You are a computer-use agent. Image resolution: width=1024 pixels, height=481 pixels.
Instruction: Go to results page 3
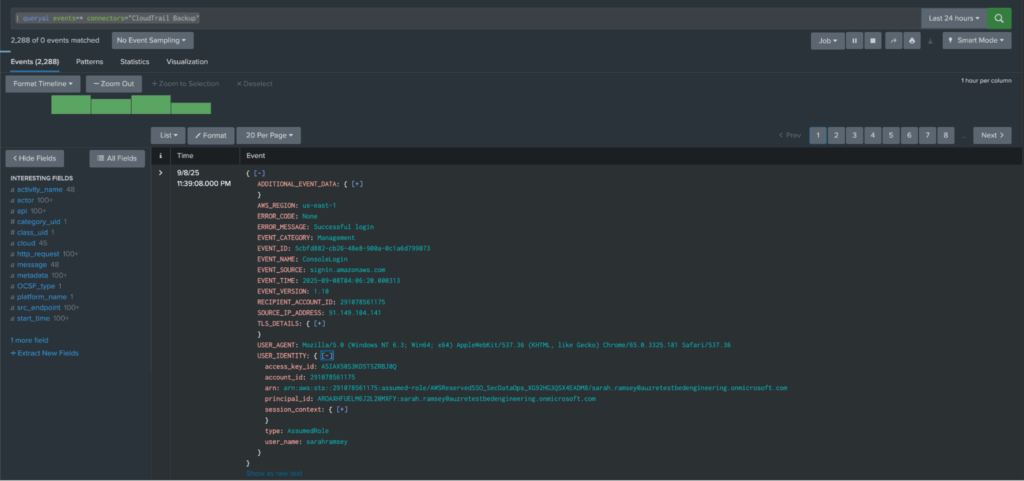[854, 135]
